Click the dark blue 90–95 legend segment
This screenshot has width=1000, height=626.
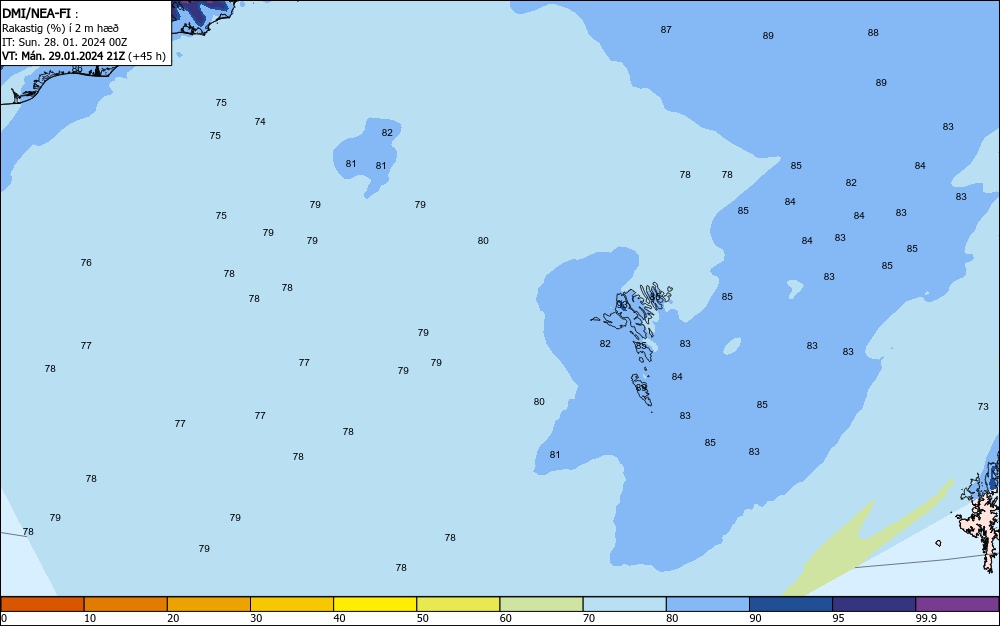[x=791, y=604]
